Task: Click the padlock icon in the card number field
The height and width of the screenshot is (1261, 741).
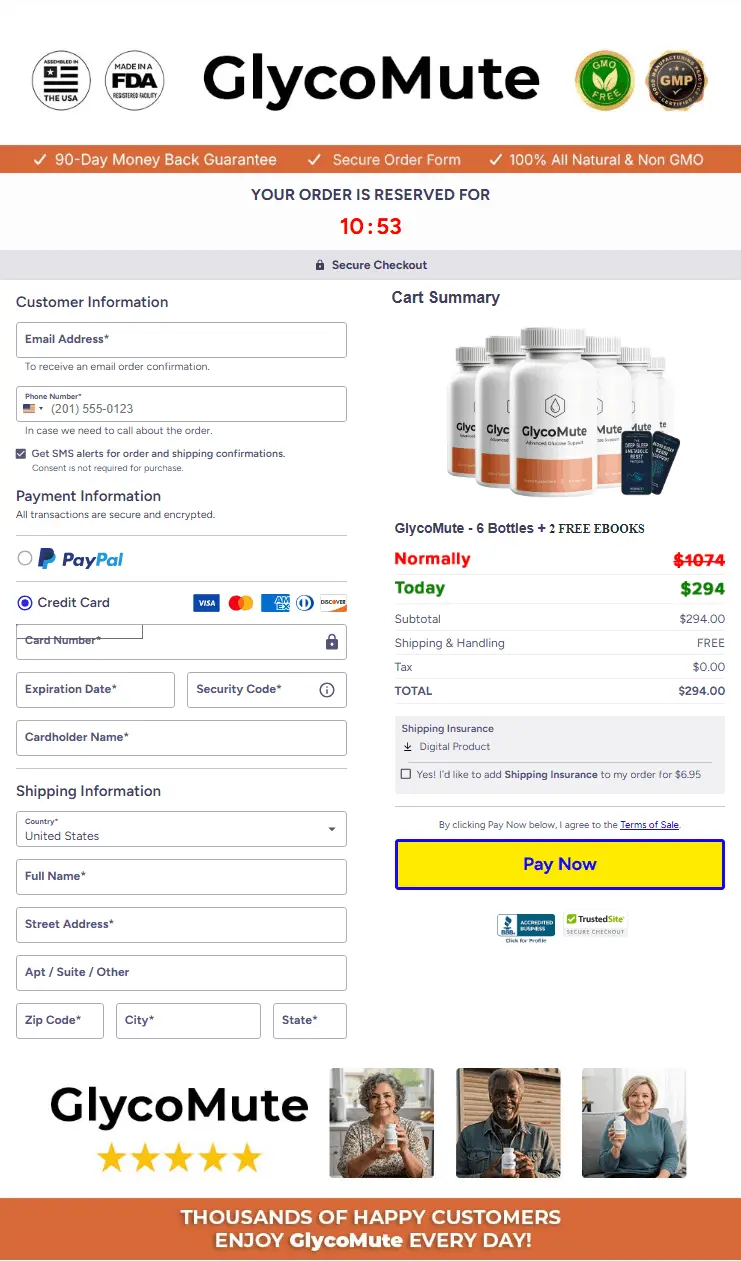Action: 331,641
